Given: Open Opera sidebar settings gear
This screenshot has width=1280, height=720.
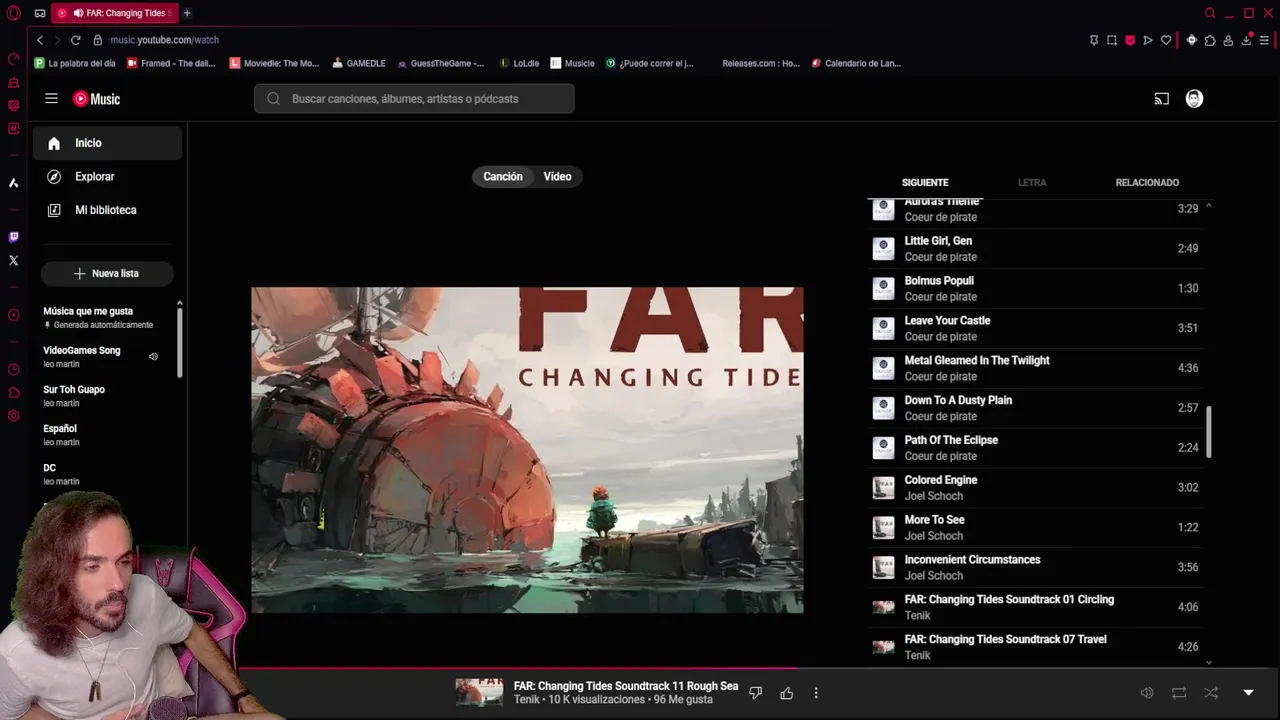Looking at the screenshot, I should tap(13, 416).
